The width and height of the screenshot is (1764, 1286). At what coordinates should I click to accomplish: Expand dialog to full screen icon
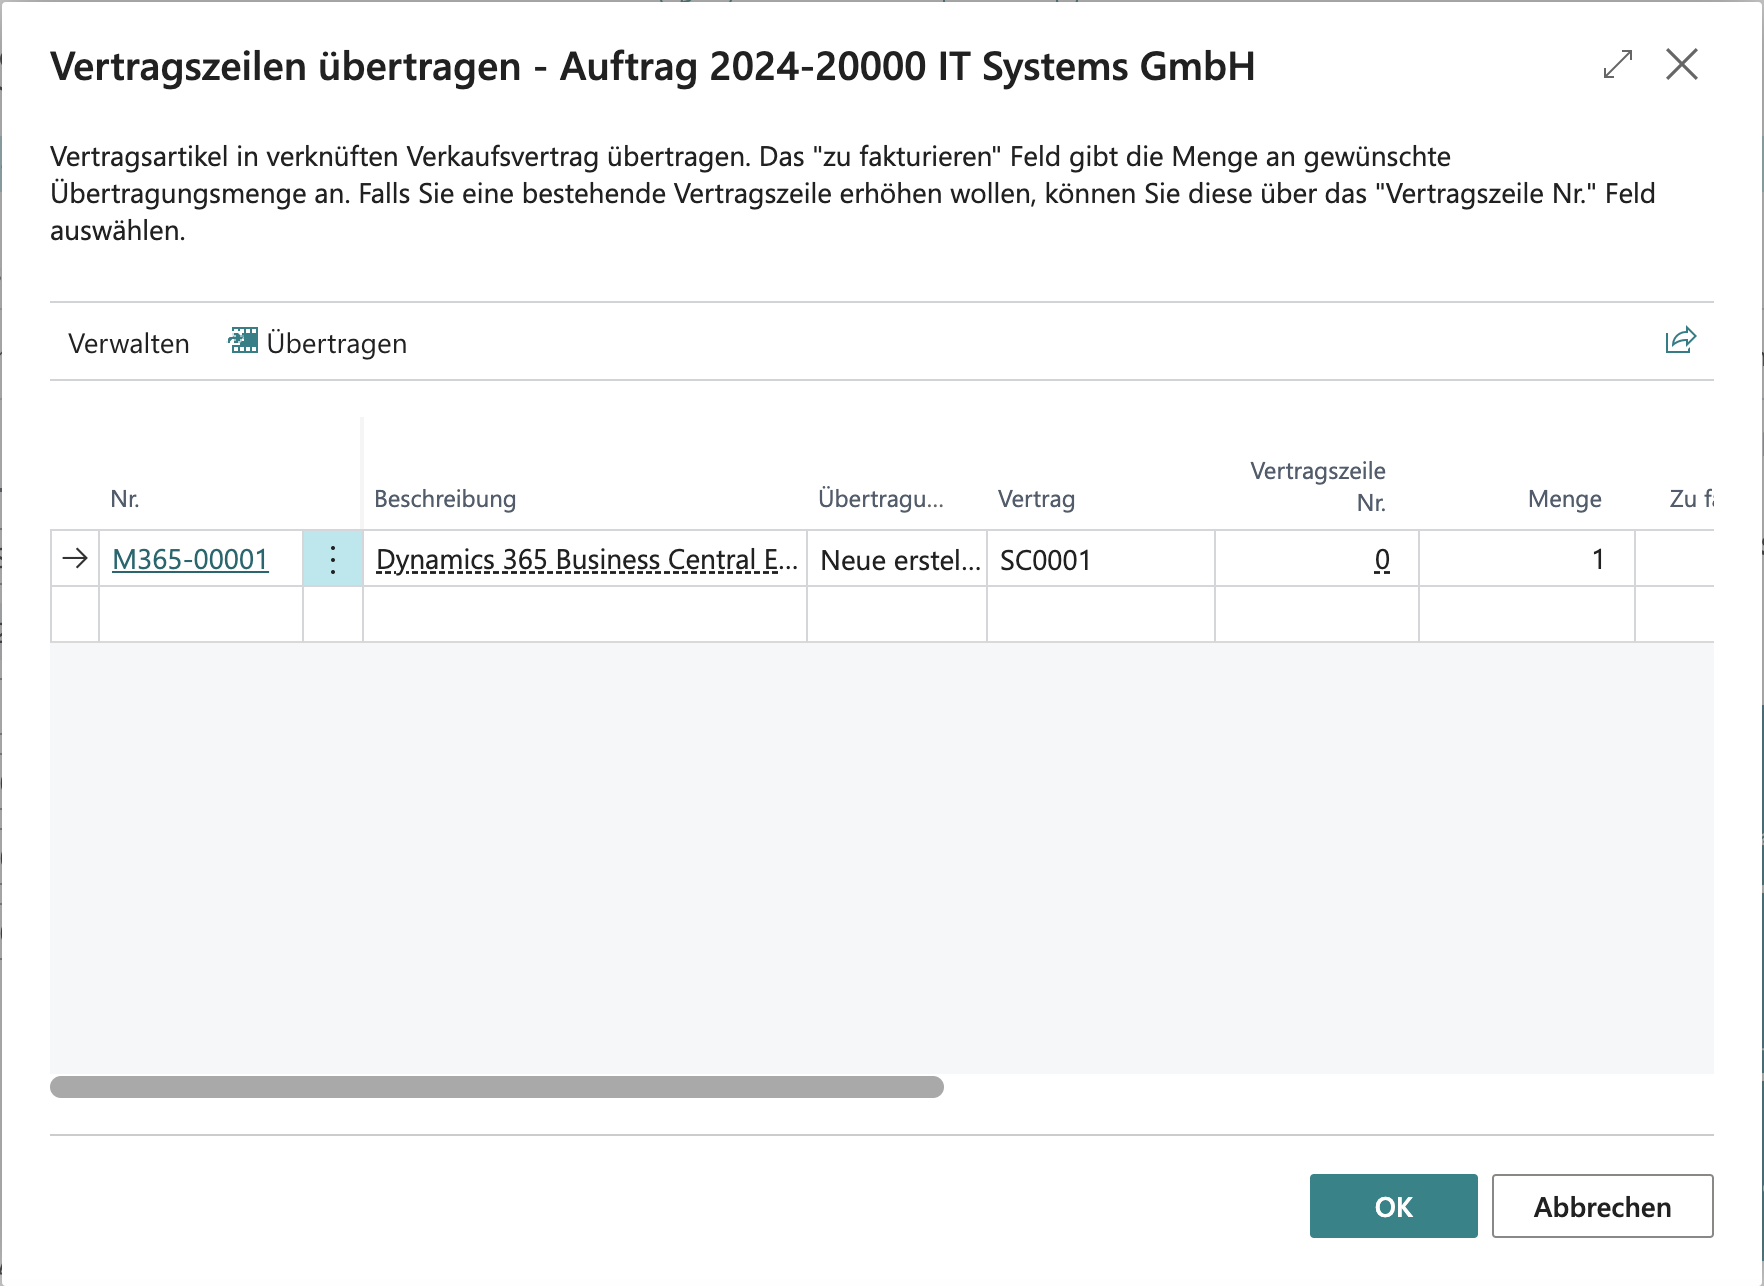pos(1617,65)
